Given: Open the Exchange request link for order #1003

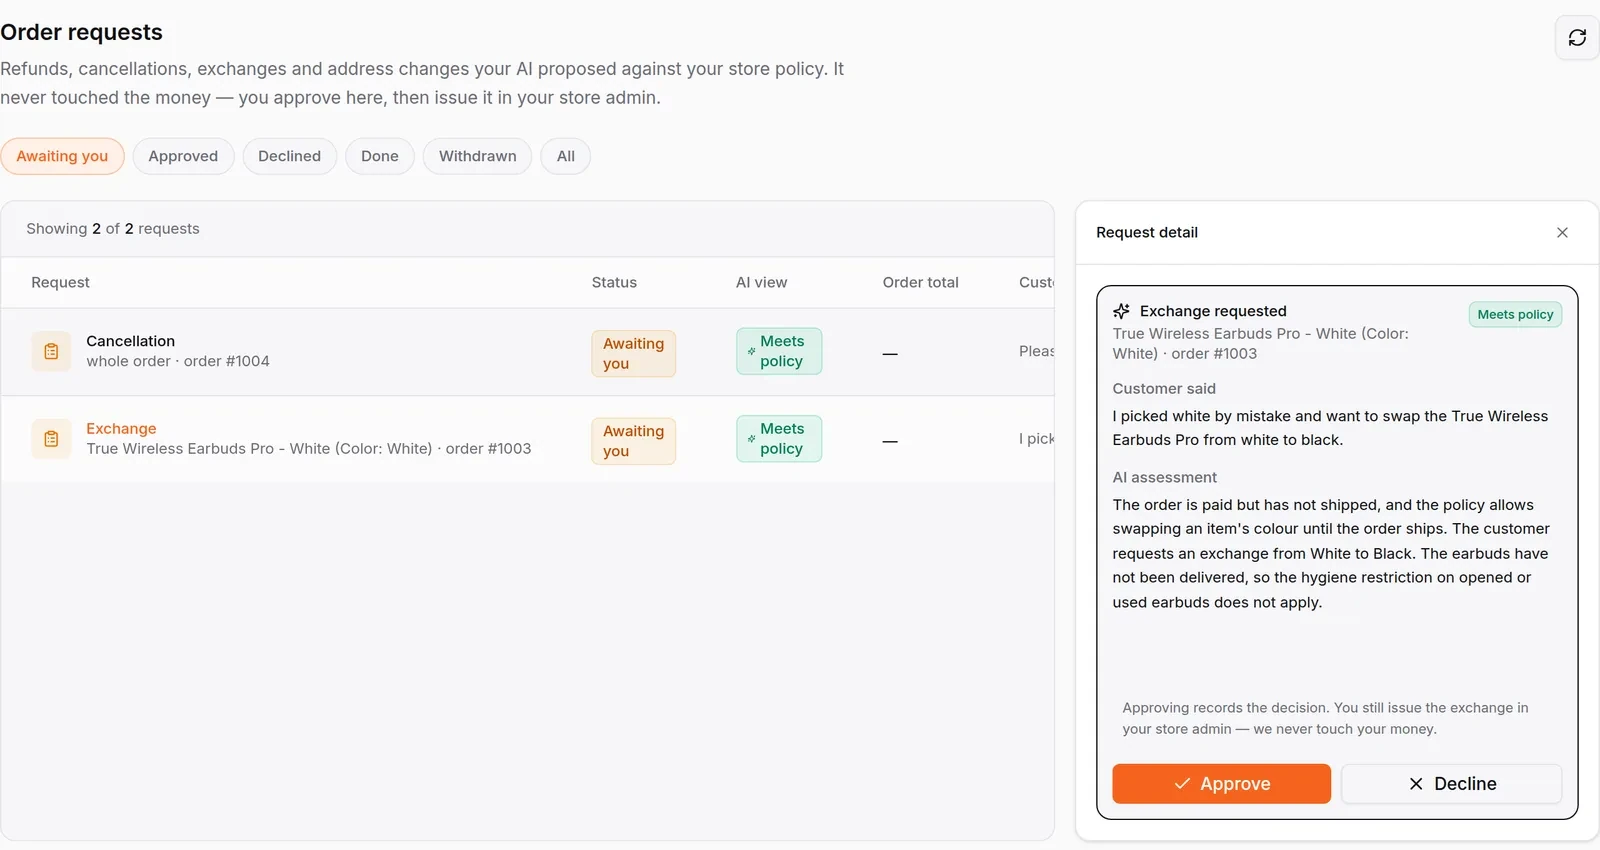Looking at the screenshot, I should [x=121, y=429].
